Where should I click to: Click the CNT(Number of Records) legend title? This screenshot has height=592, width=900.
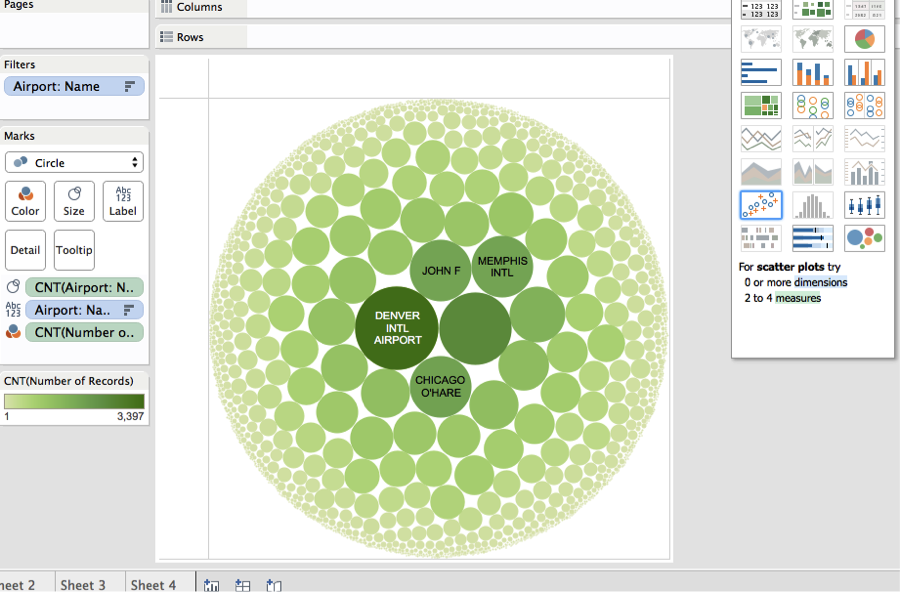click(x=68, y=381)
